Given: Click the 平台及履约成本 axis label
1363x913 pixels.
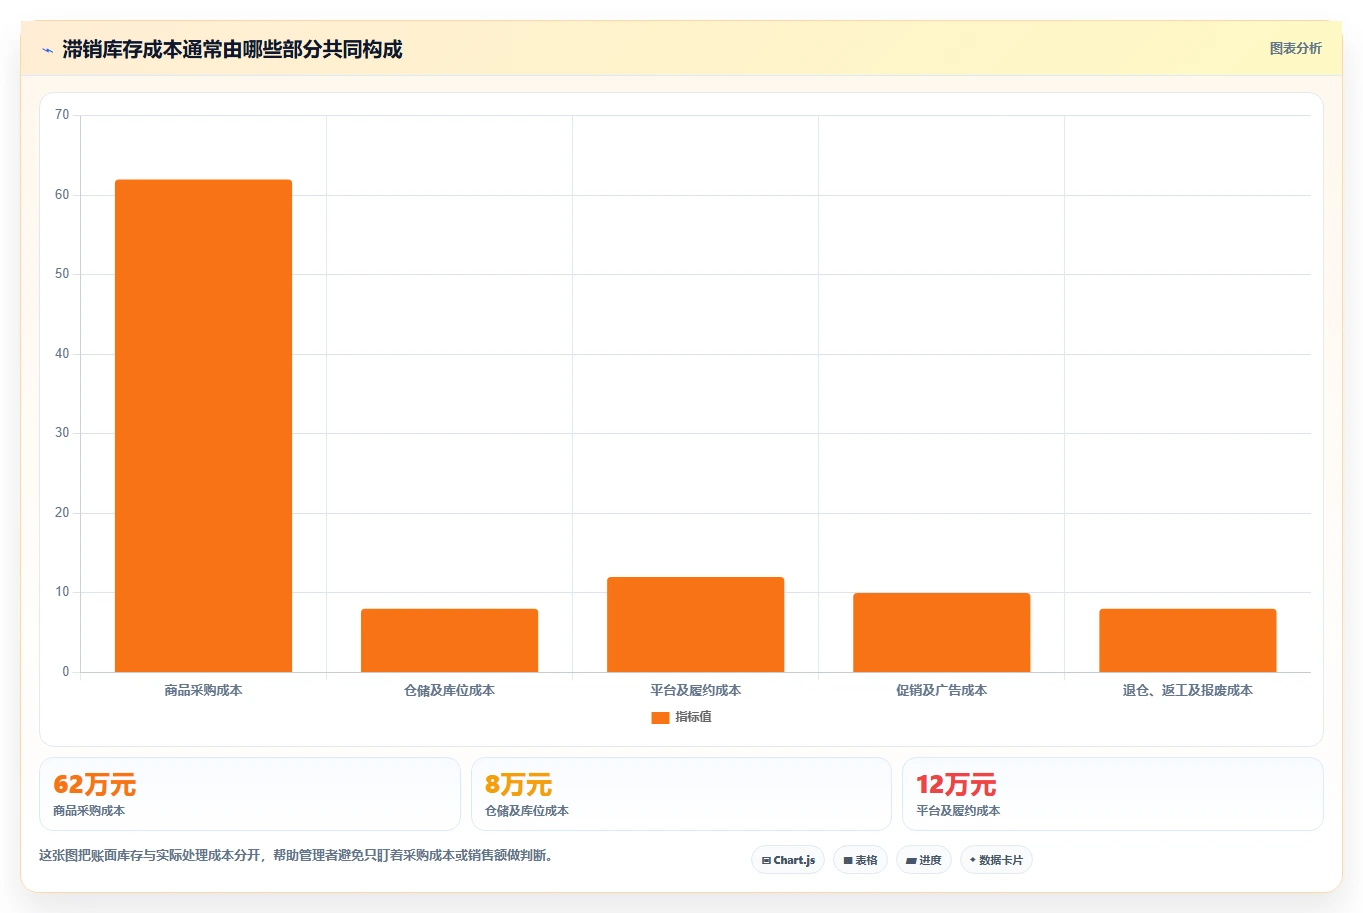Looking at the screenshot, I should (695, 690).
